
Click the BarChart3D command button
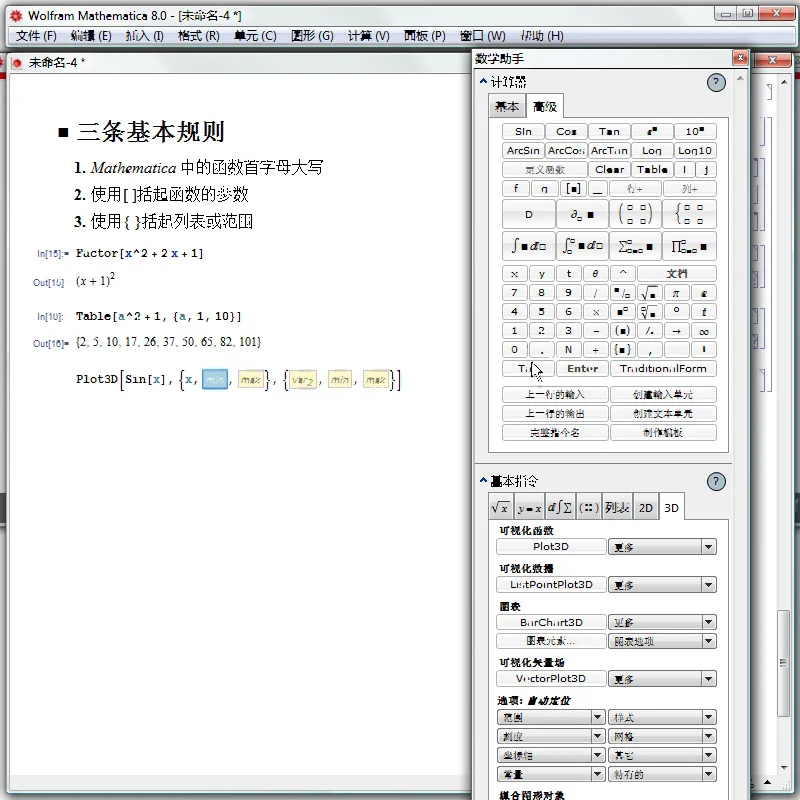(551, 622)
